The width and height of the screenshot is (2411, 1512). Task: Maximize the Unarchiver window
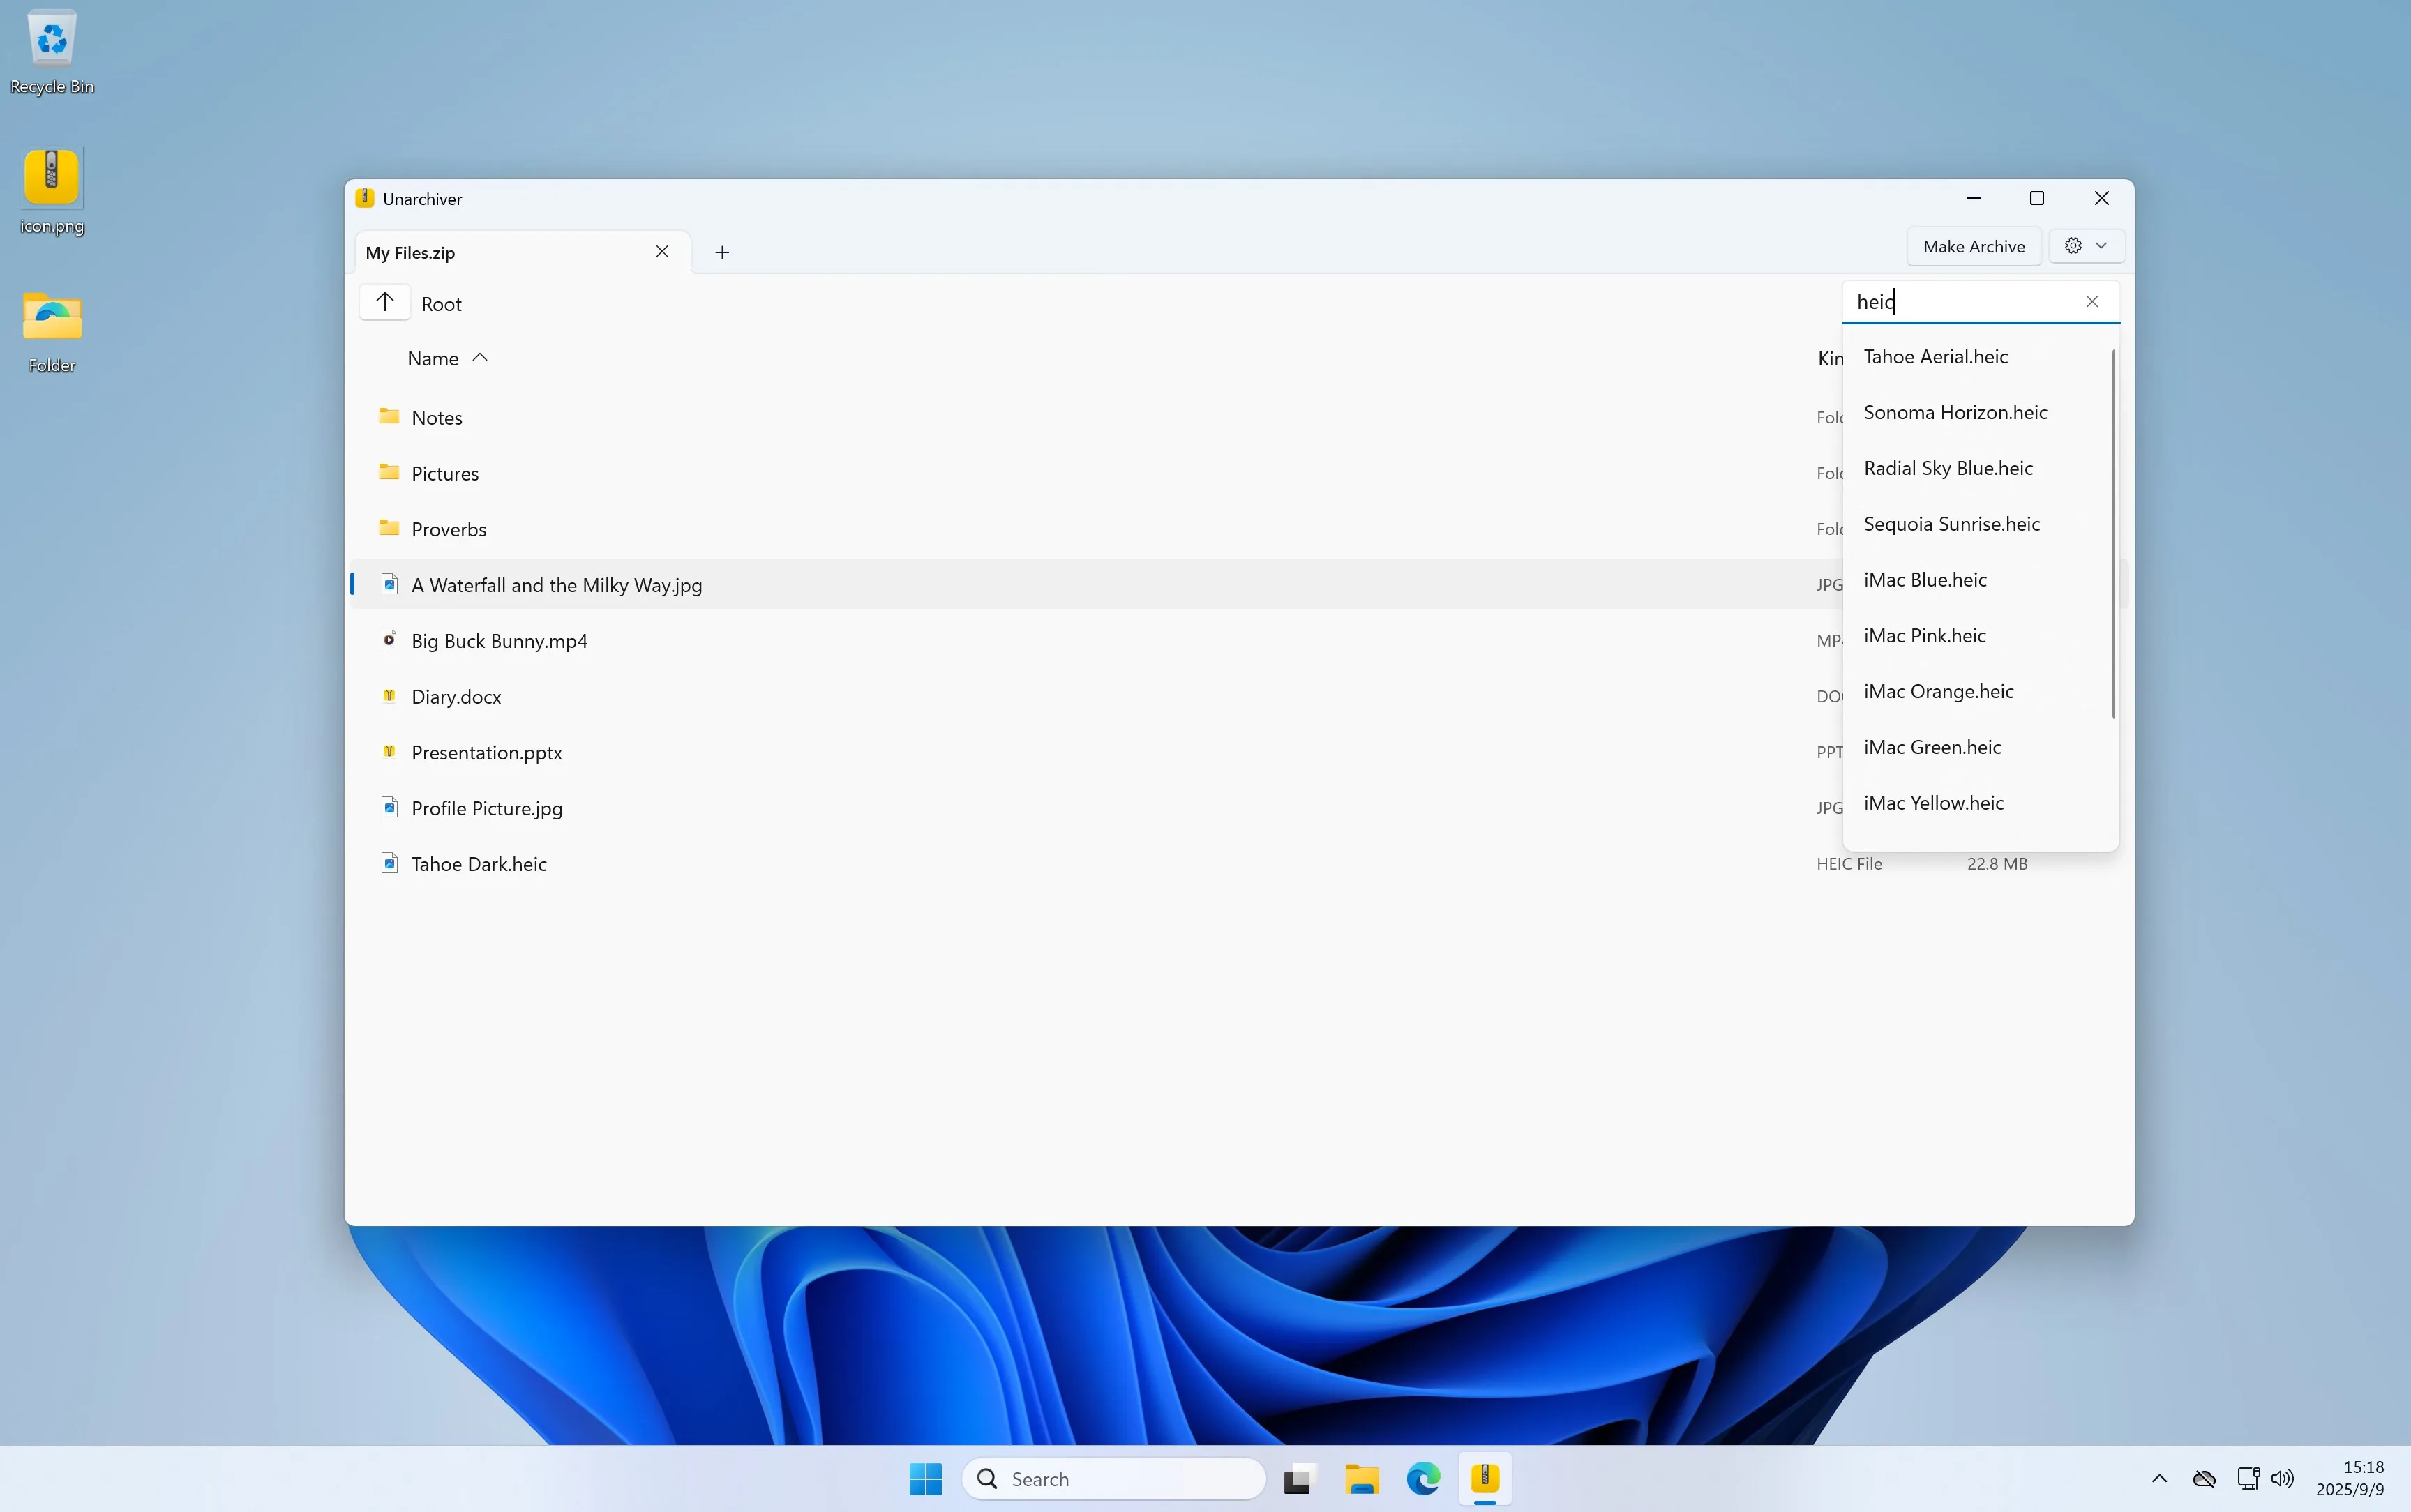pos(2037,198)
